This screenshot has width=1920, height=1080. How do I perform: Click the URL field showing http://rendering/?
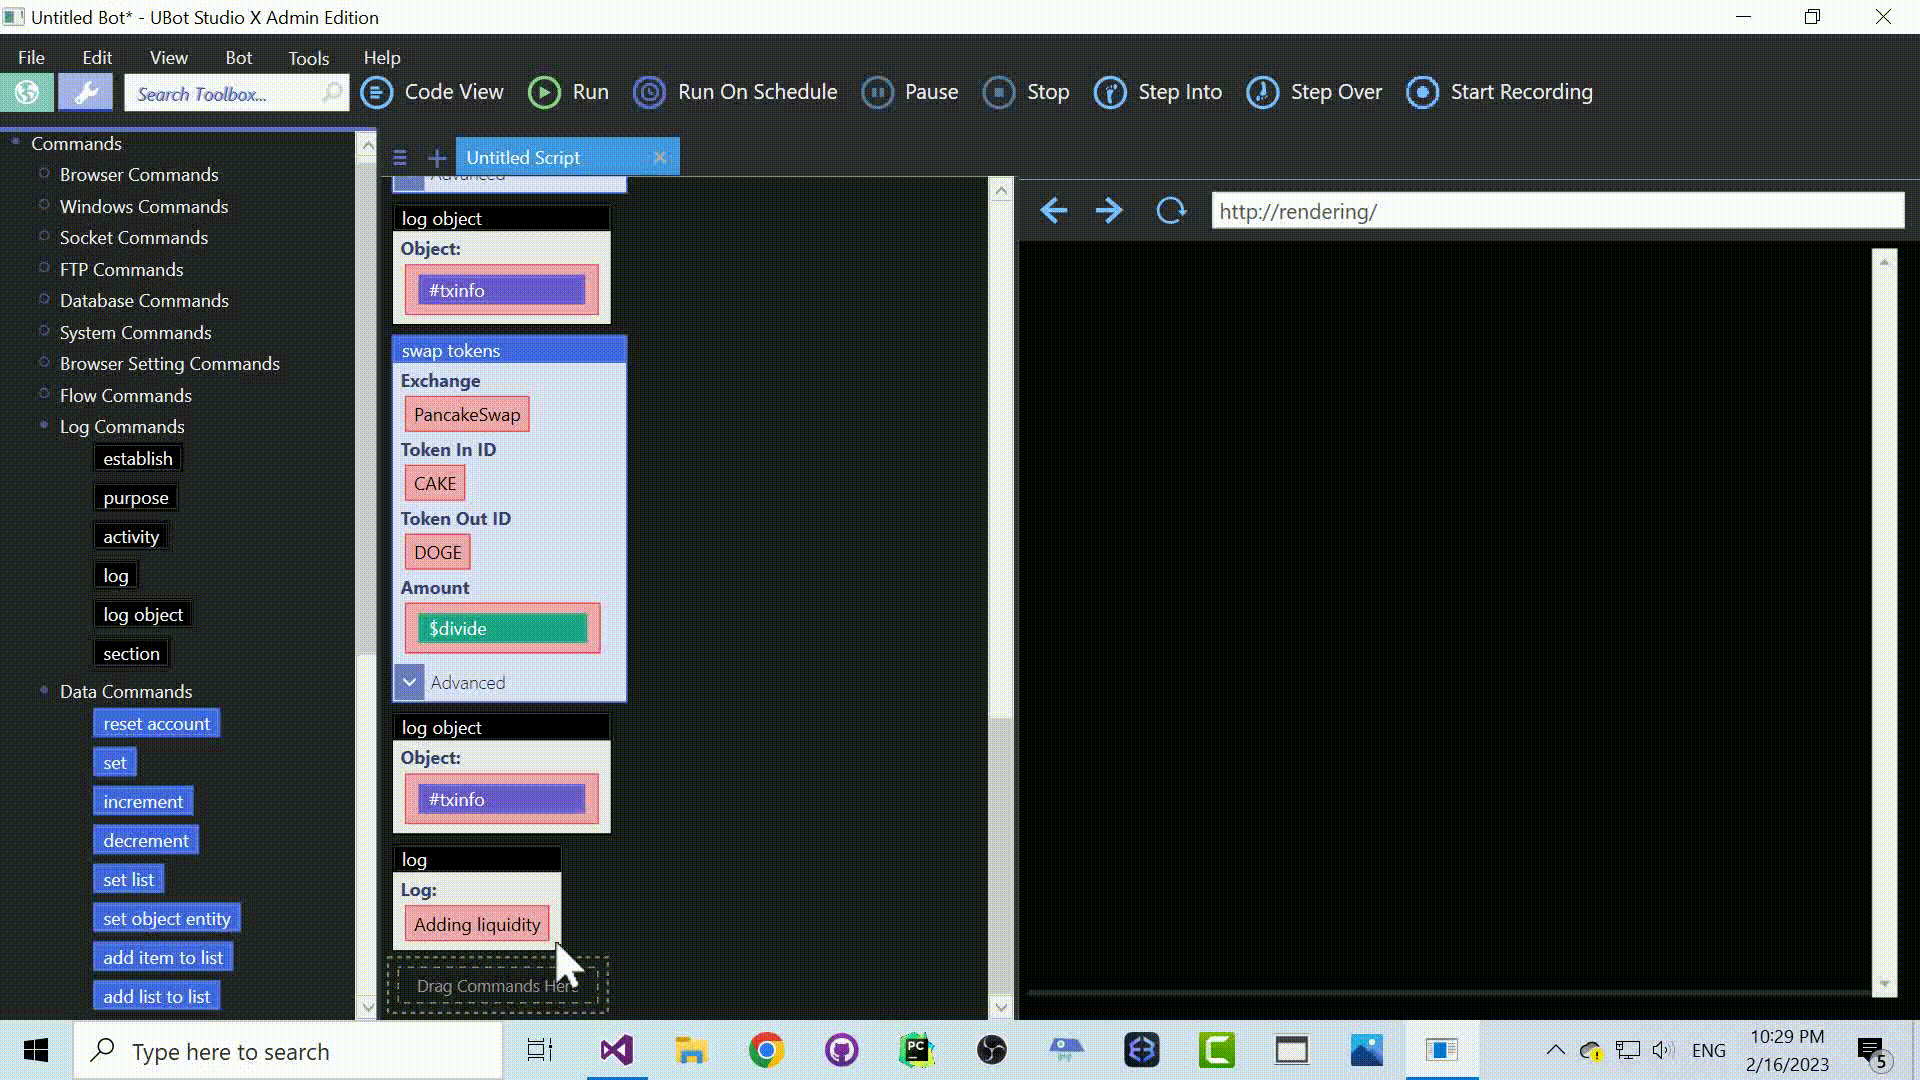pos(1557,211)
